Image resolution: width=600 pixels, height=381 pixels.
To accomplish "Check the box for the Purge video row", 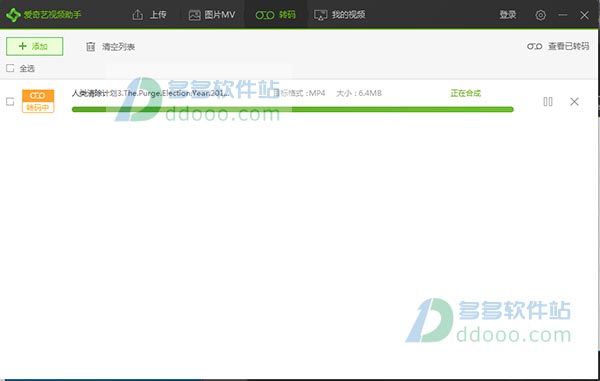I will 10,101.
